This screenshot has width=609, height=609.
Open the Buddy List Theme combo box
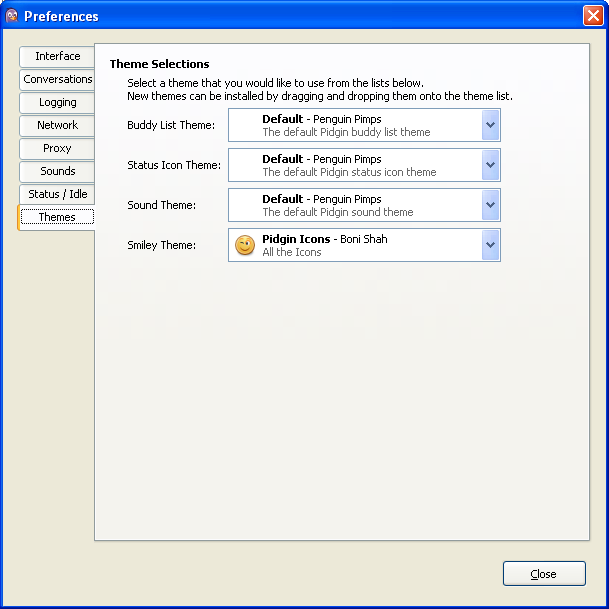(364, 125)
